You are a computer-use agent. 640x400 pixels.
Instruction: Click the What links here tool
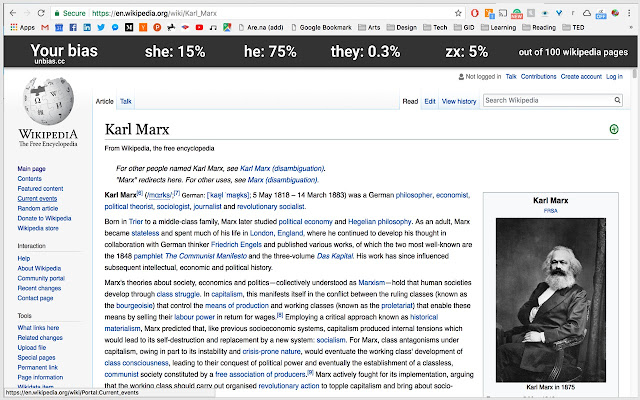[38, 327]
